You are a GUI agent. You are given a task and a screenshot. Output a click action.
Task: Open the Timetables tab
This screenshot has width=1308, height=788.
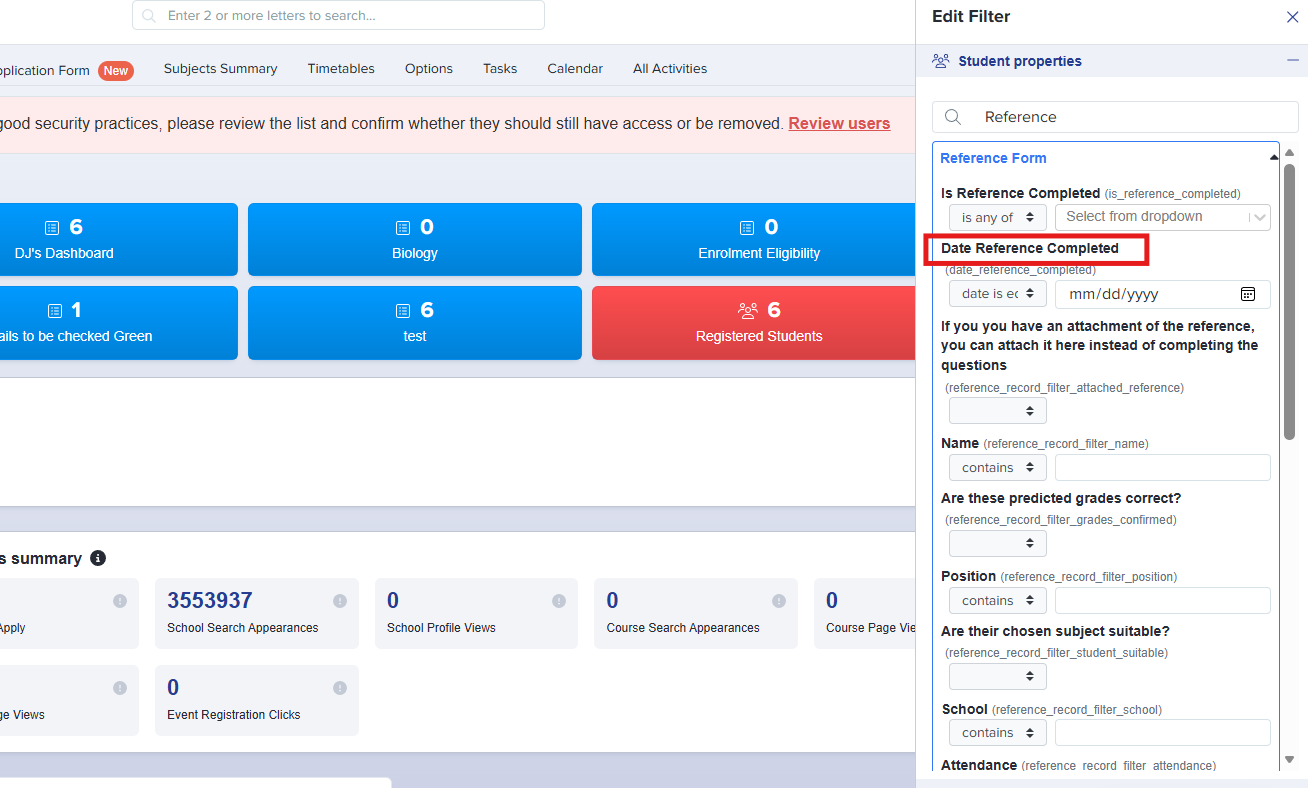341,69
